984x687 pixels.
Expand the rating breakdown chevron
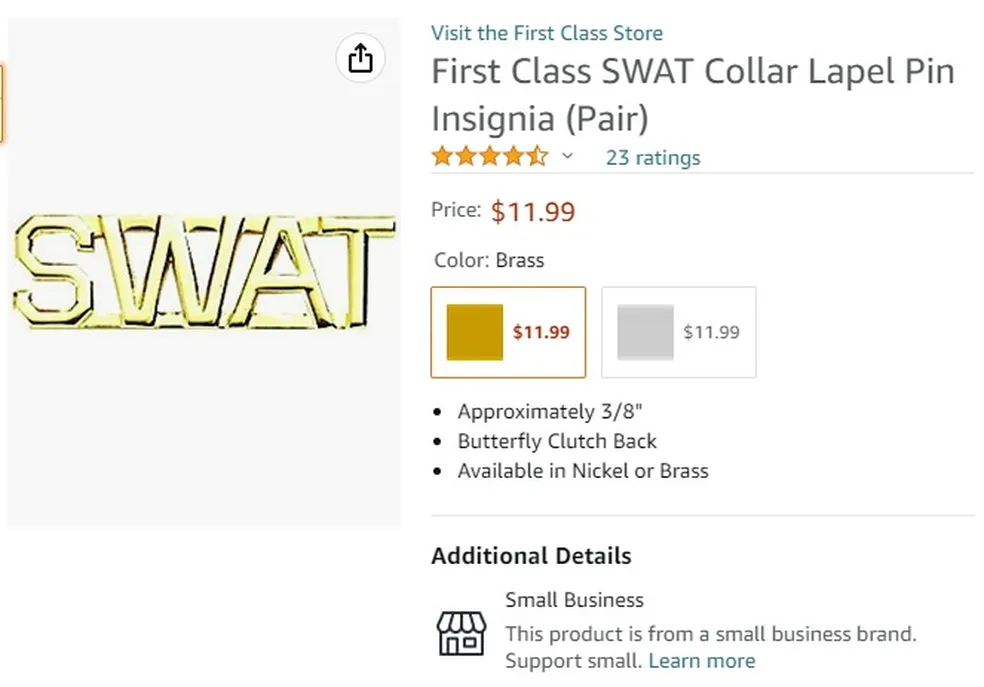[568, 156]
